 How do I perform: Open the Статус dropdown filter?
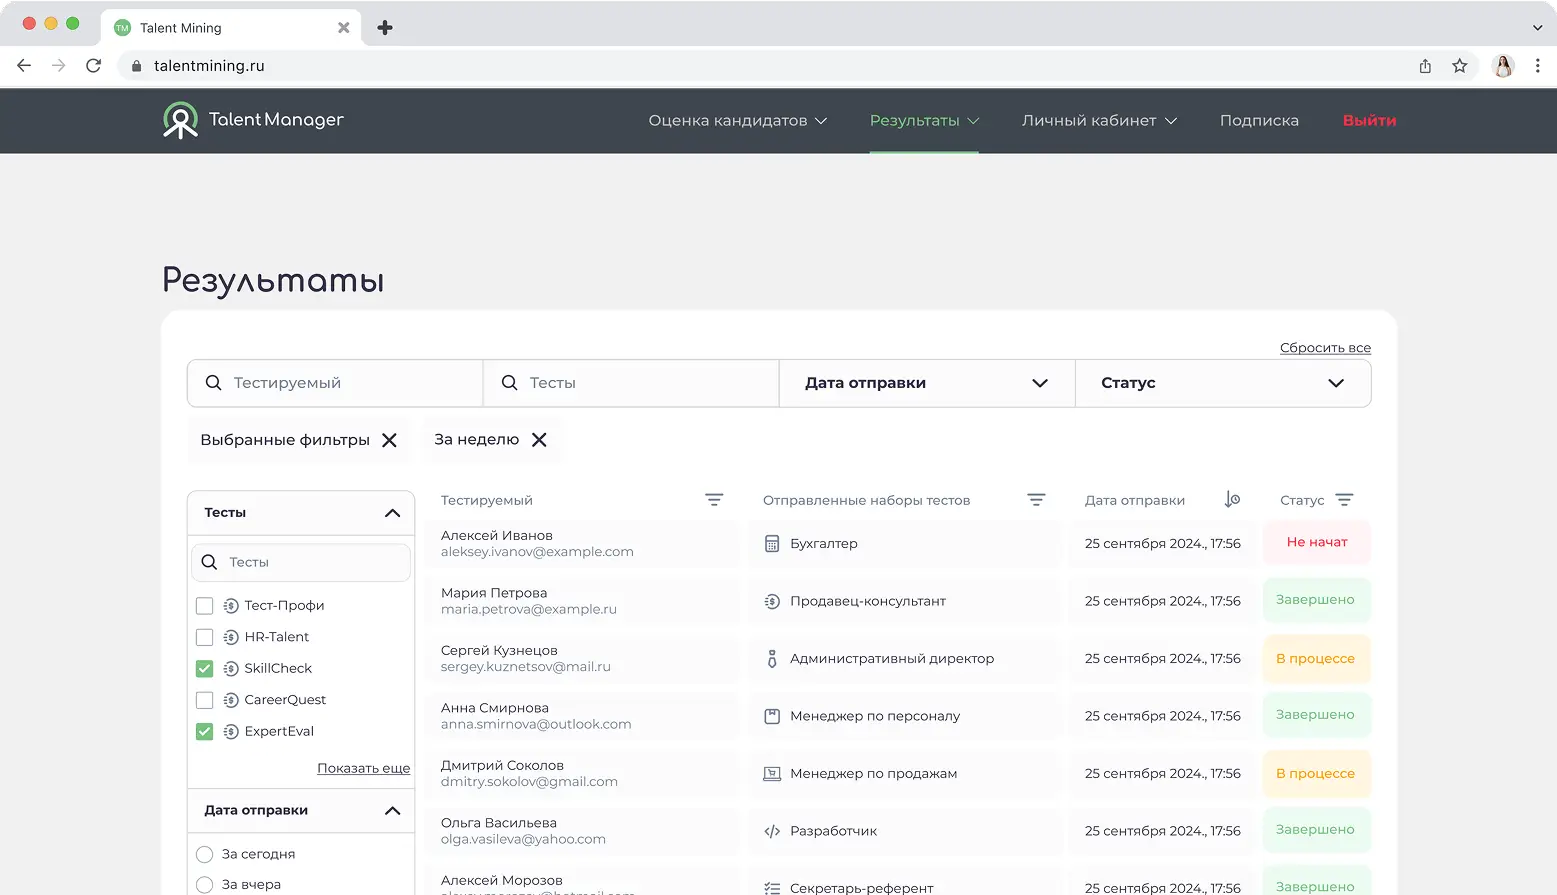(1223, 383)
